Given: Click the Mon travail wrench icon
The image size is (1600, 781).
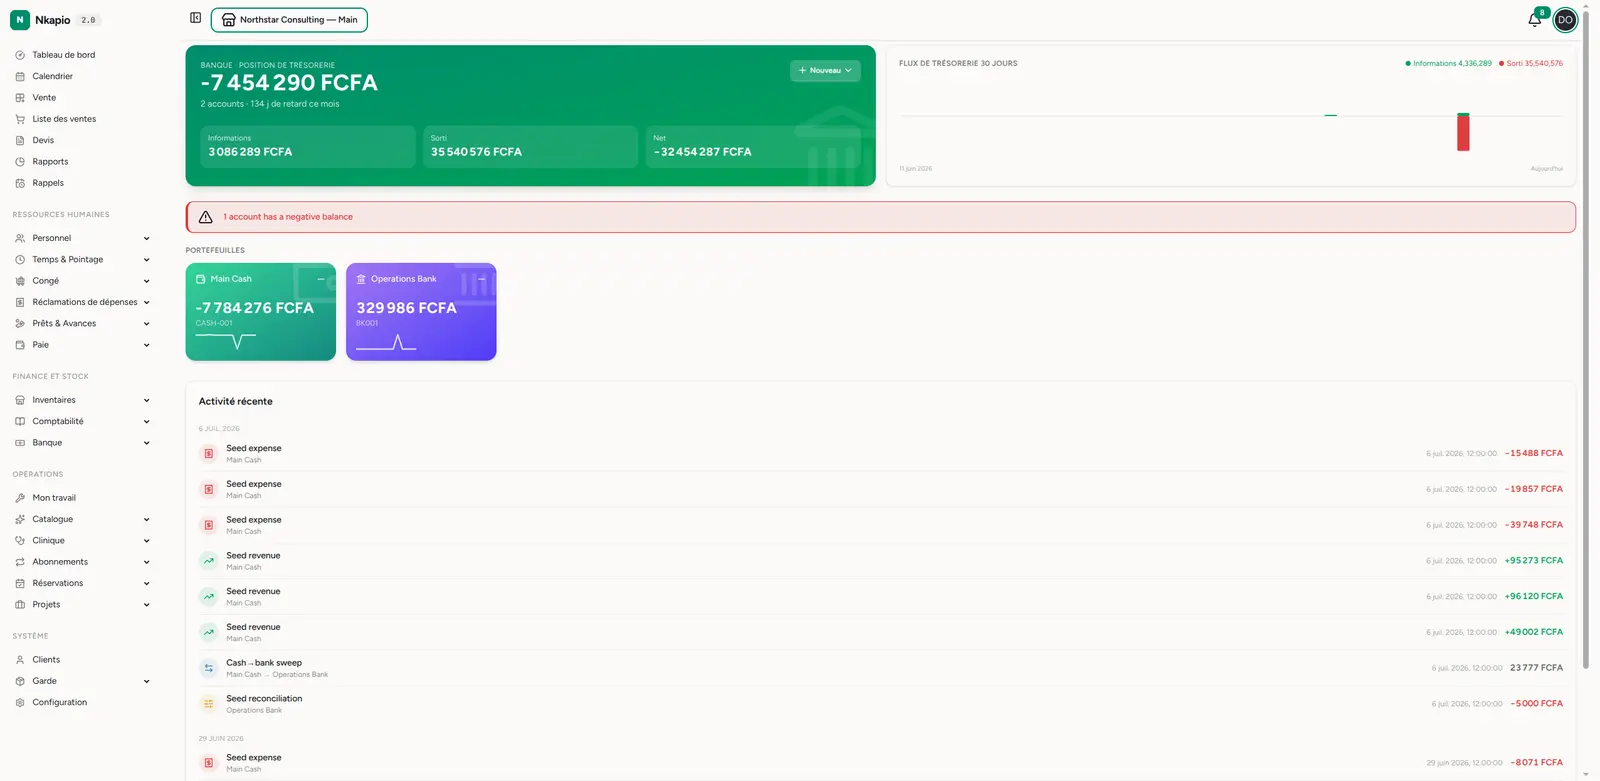Looking at the screenshot, I should pos(20,498).
